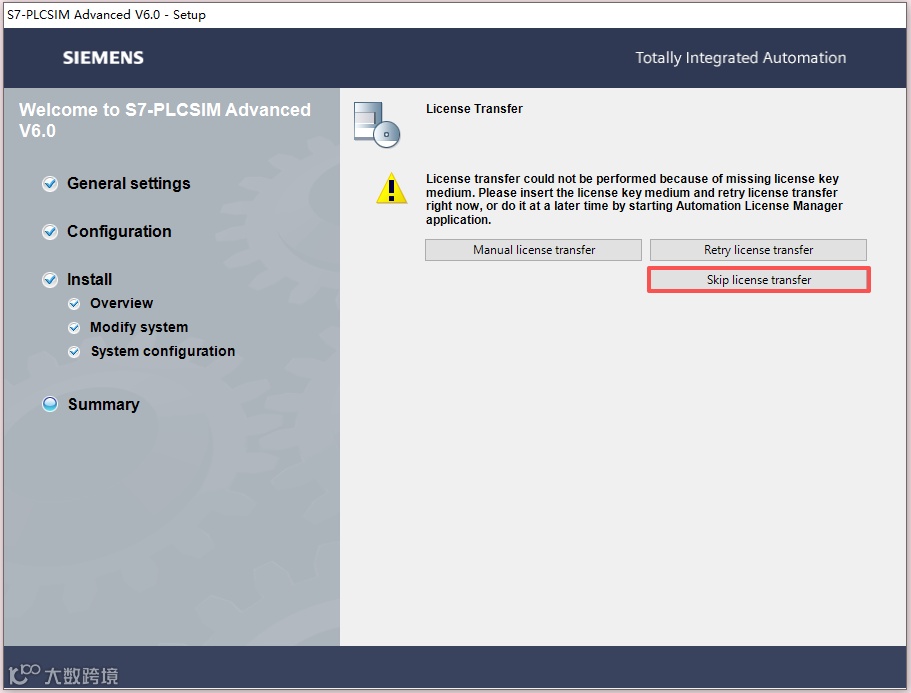
Task: Click the license transfer computer-disc icon
Action: click(x=376, y=125)
